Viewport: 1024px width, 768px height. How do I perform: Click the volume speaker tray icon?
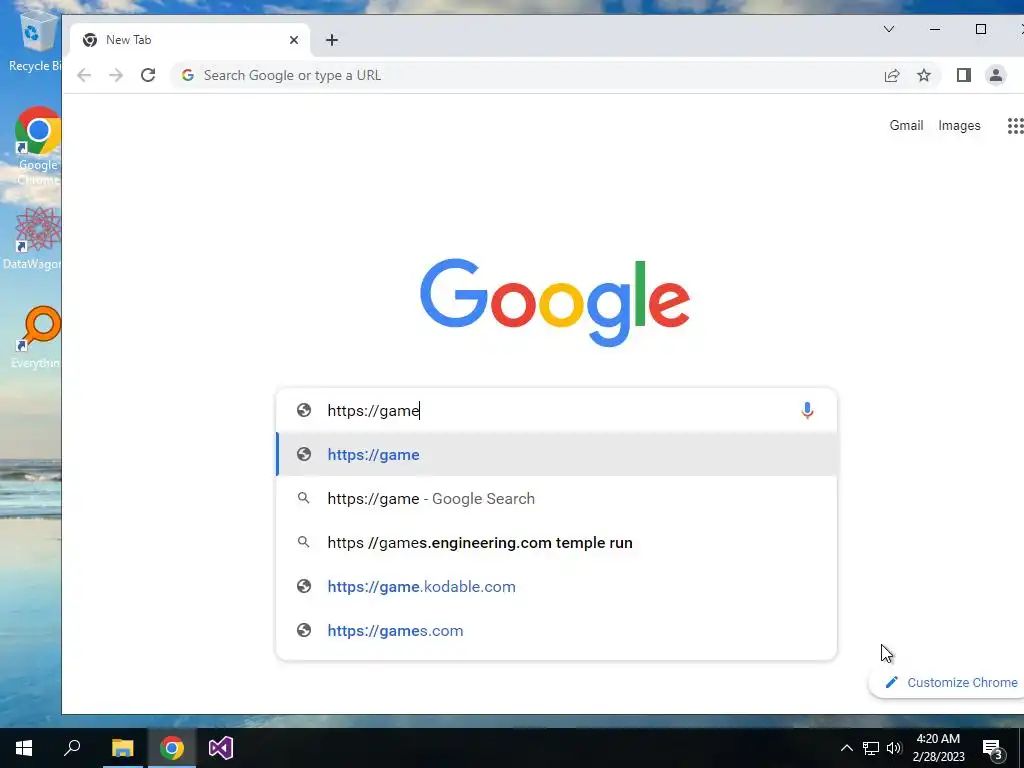(x=894, y=748)
